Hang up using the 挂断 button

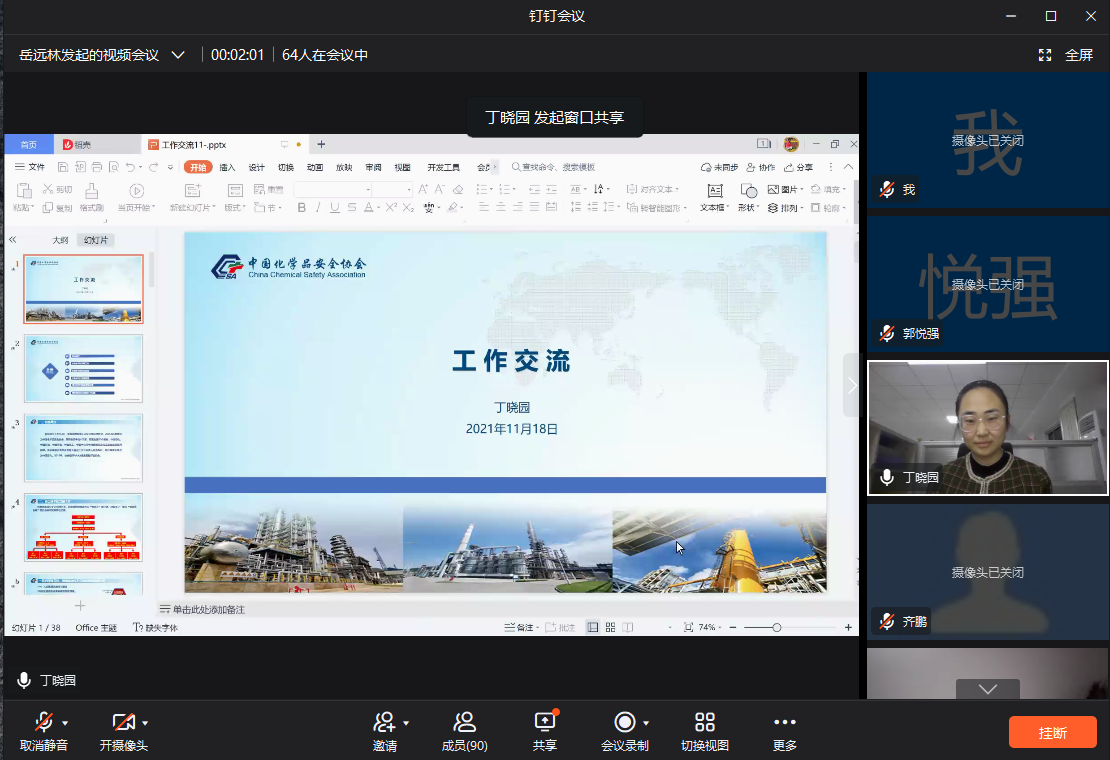click(x=1052, y=731)
